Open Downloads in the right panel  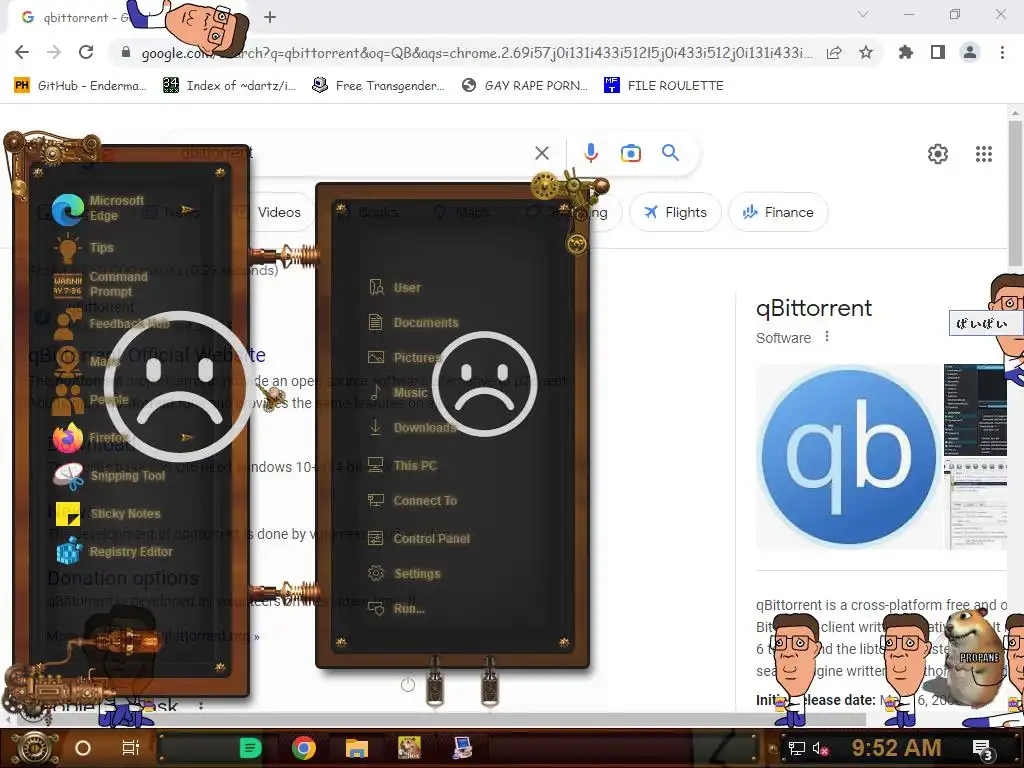click(411, 428)
